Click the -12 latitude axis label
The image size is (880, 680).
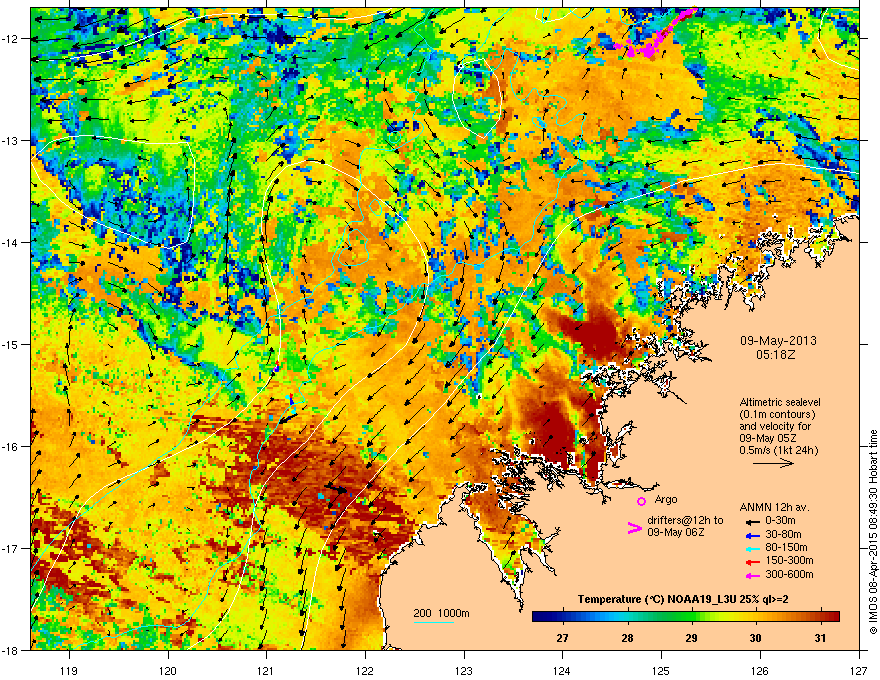point(10,39)
